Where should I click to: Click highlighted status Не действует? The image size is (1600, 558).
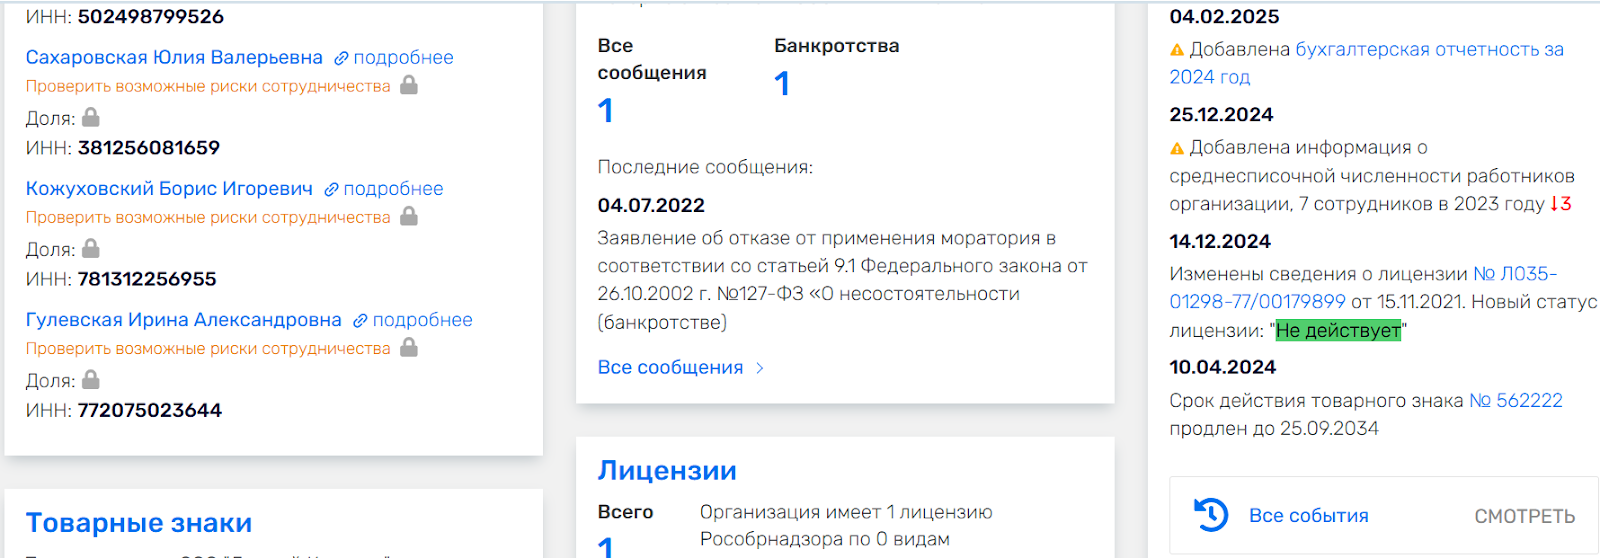[1338, 330]
